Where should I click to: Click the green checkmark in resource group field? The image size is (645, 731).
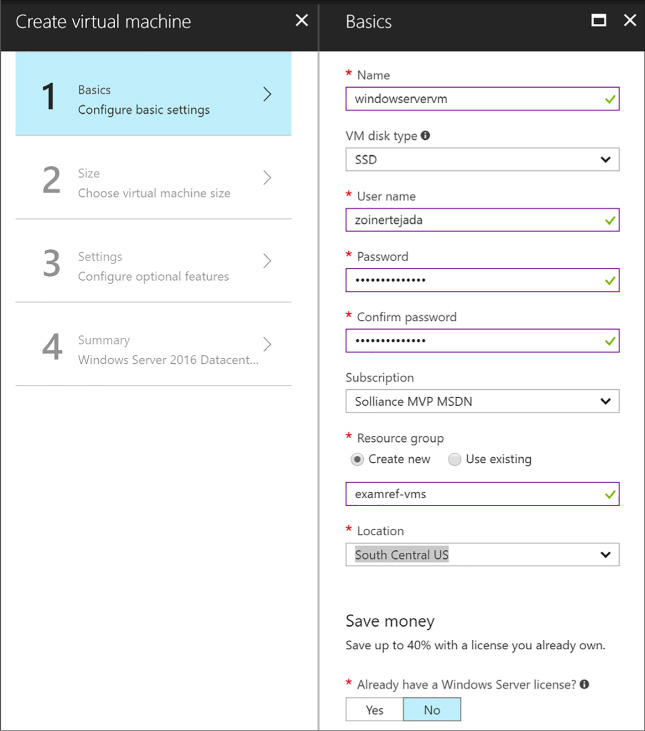pyautogui.click(x=610, y=495)
